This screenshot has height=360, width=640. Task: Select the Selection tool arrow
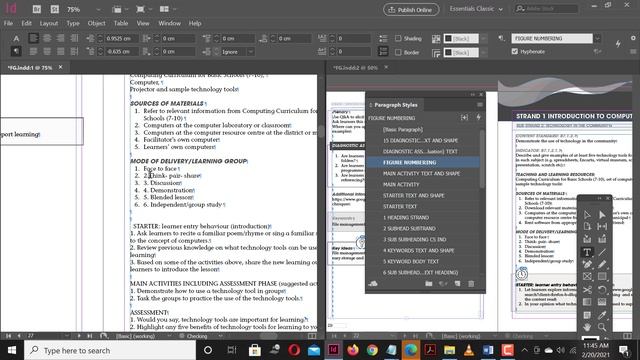(x=587, y=215)
